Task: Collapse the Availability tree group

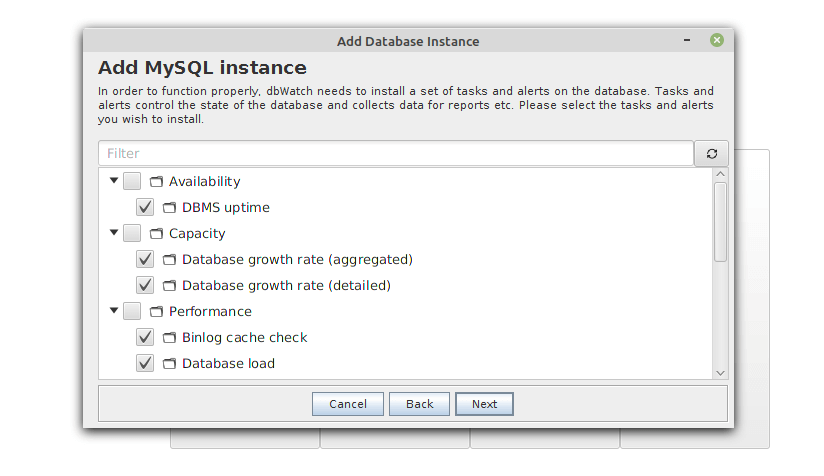Action: 113,181
